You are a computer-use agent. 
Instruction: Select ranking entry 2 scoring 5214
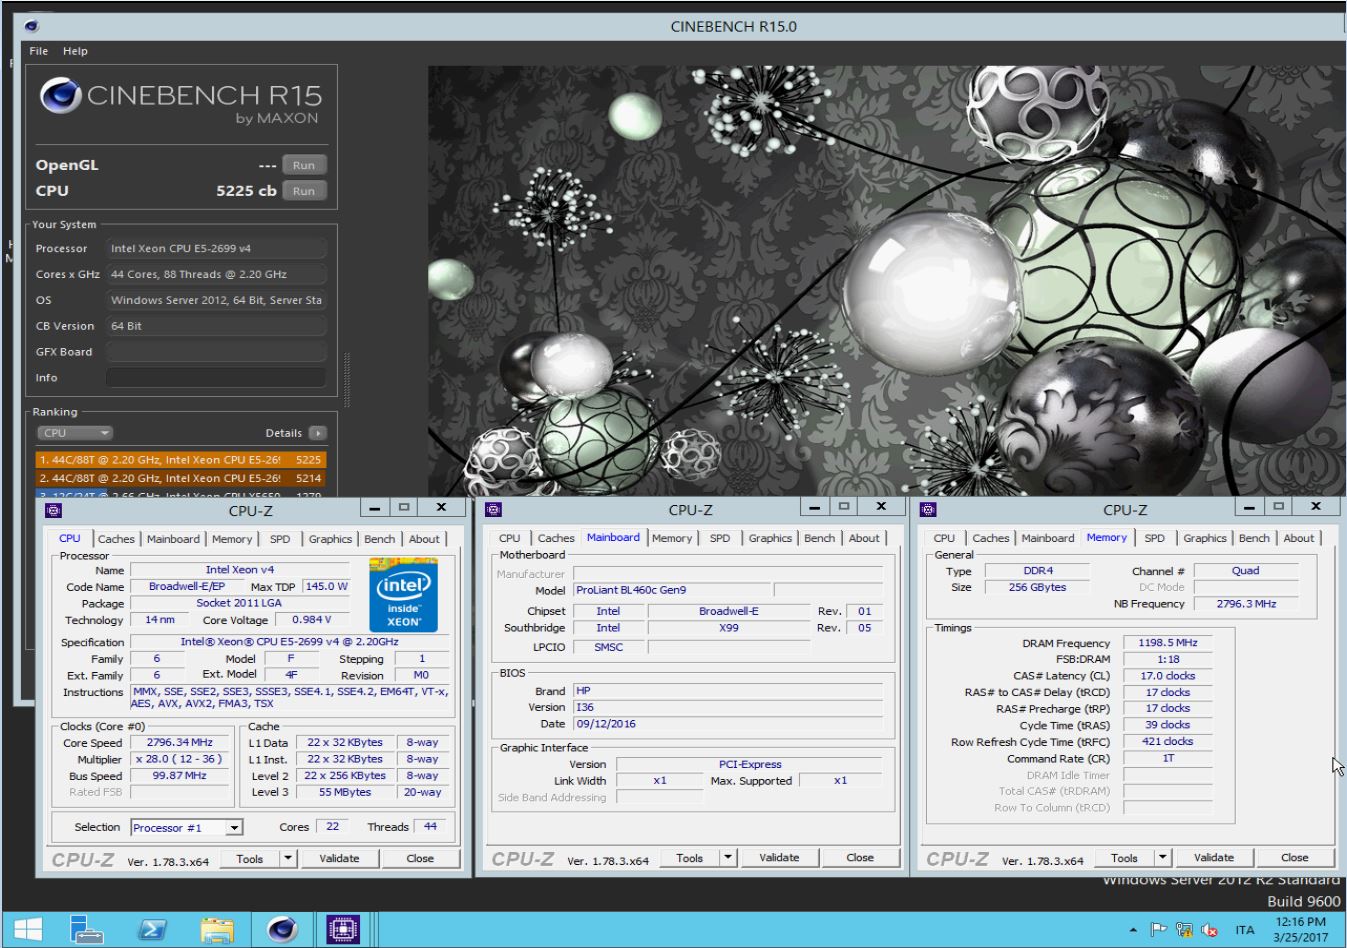click(181, 479)
